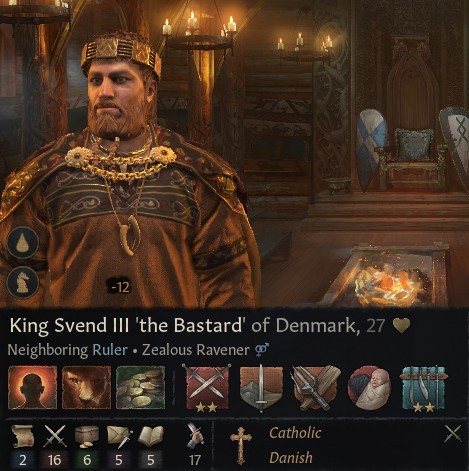Select the sword and landscape commander trait

(261, 388)
